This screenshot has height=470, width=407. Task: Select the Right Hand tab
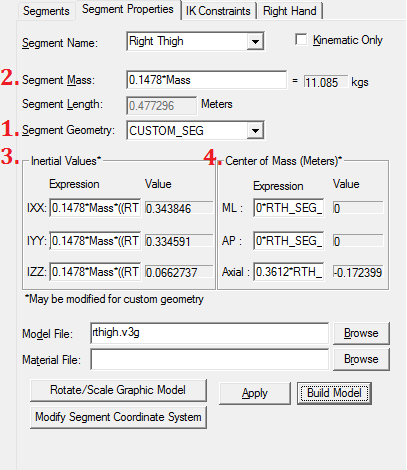pyautogui.click(x=290, y=11)
